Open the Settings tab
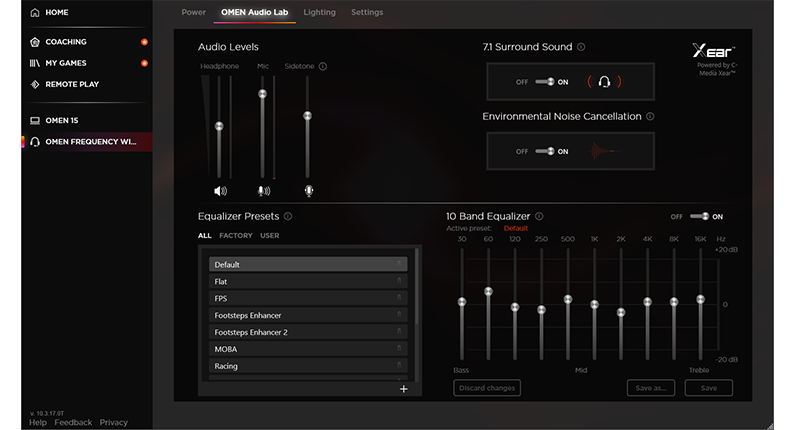 [367, 12]
